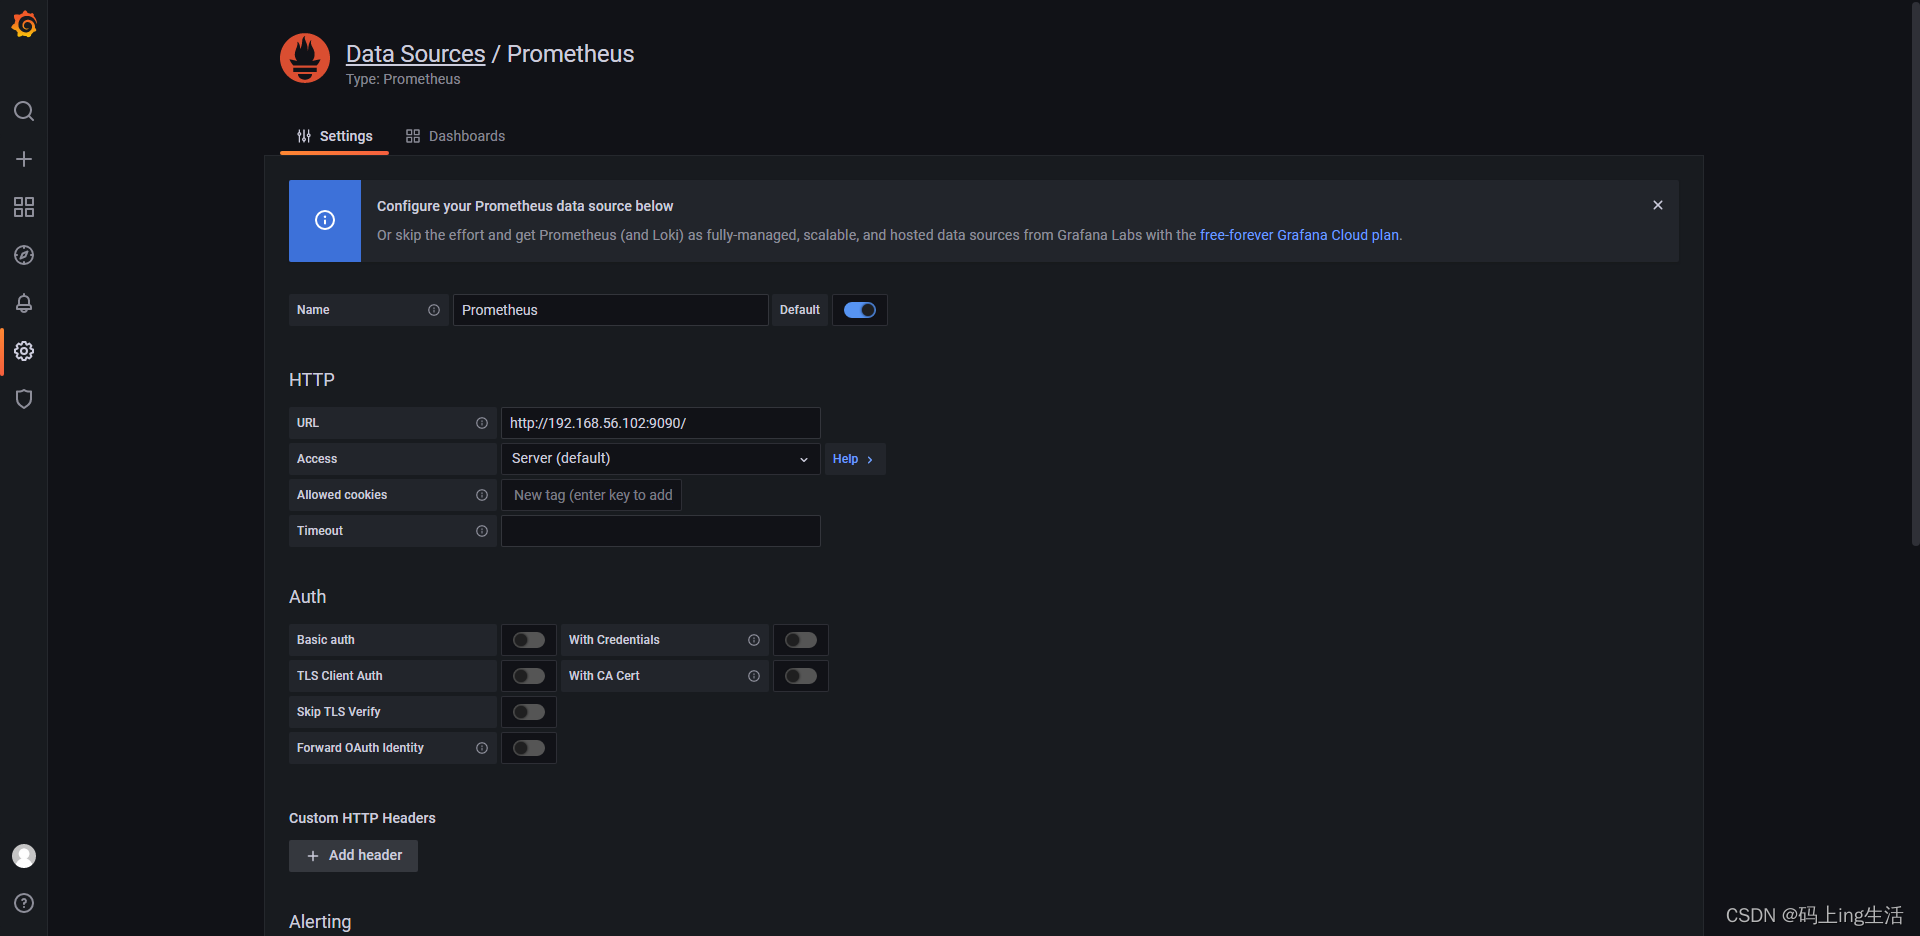The width and height of the screenshot is (1920, 936).
Task: Switch to the Dashboards tab
Action: 455,136
